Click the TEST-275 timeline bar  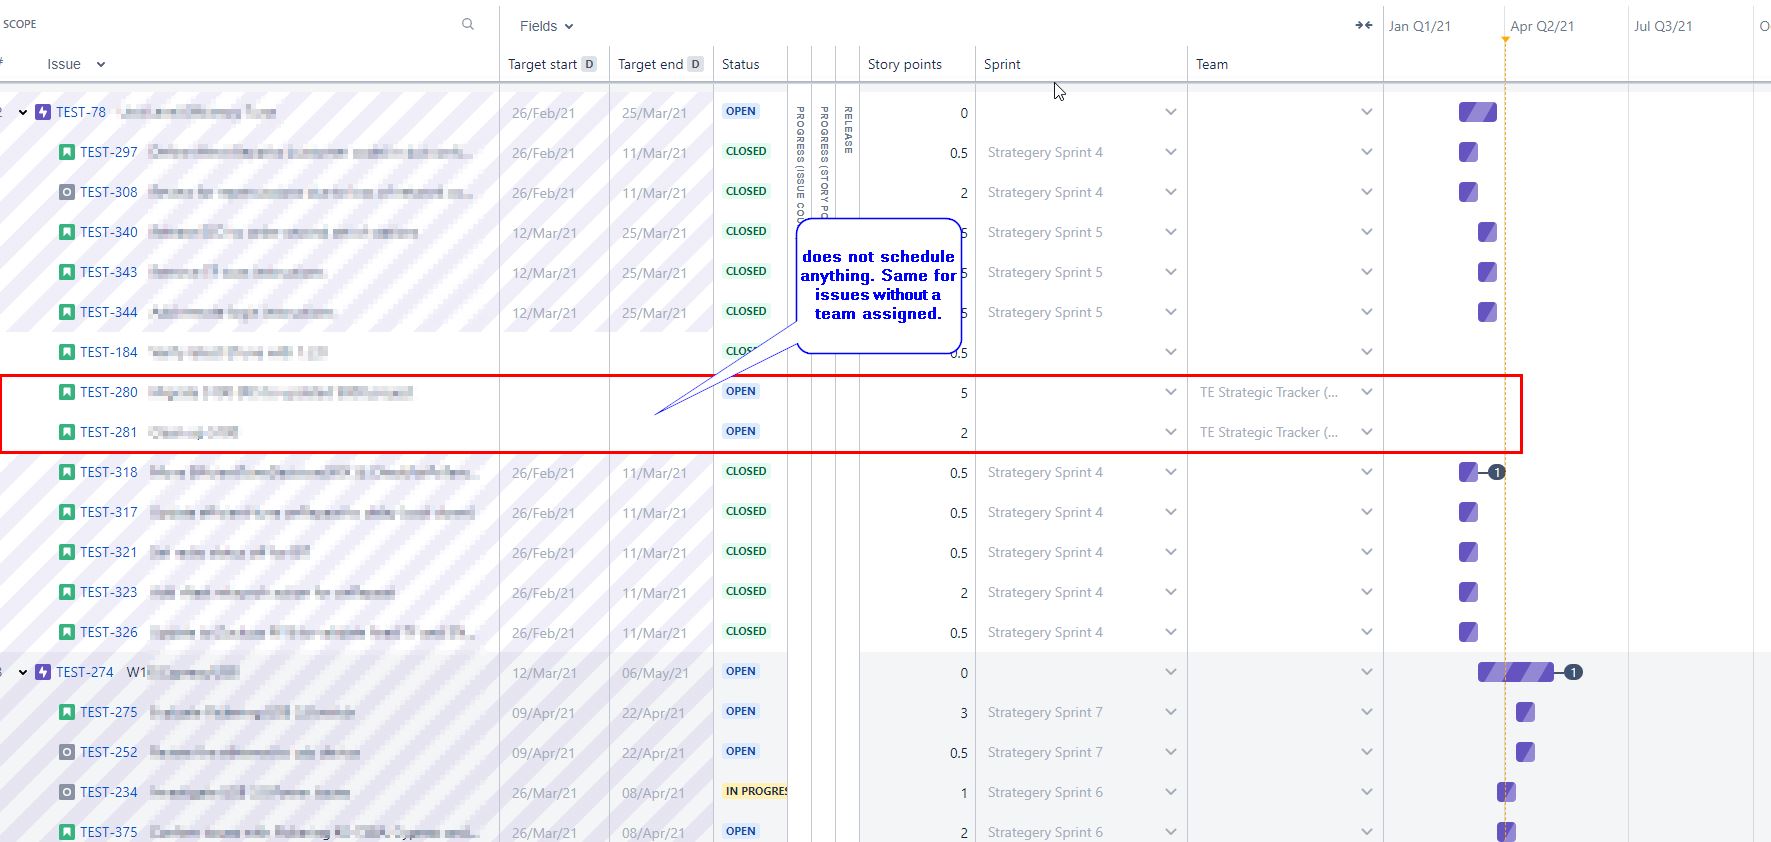(1525, 712)
